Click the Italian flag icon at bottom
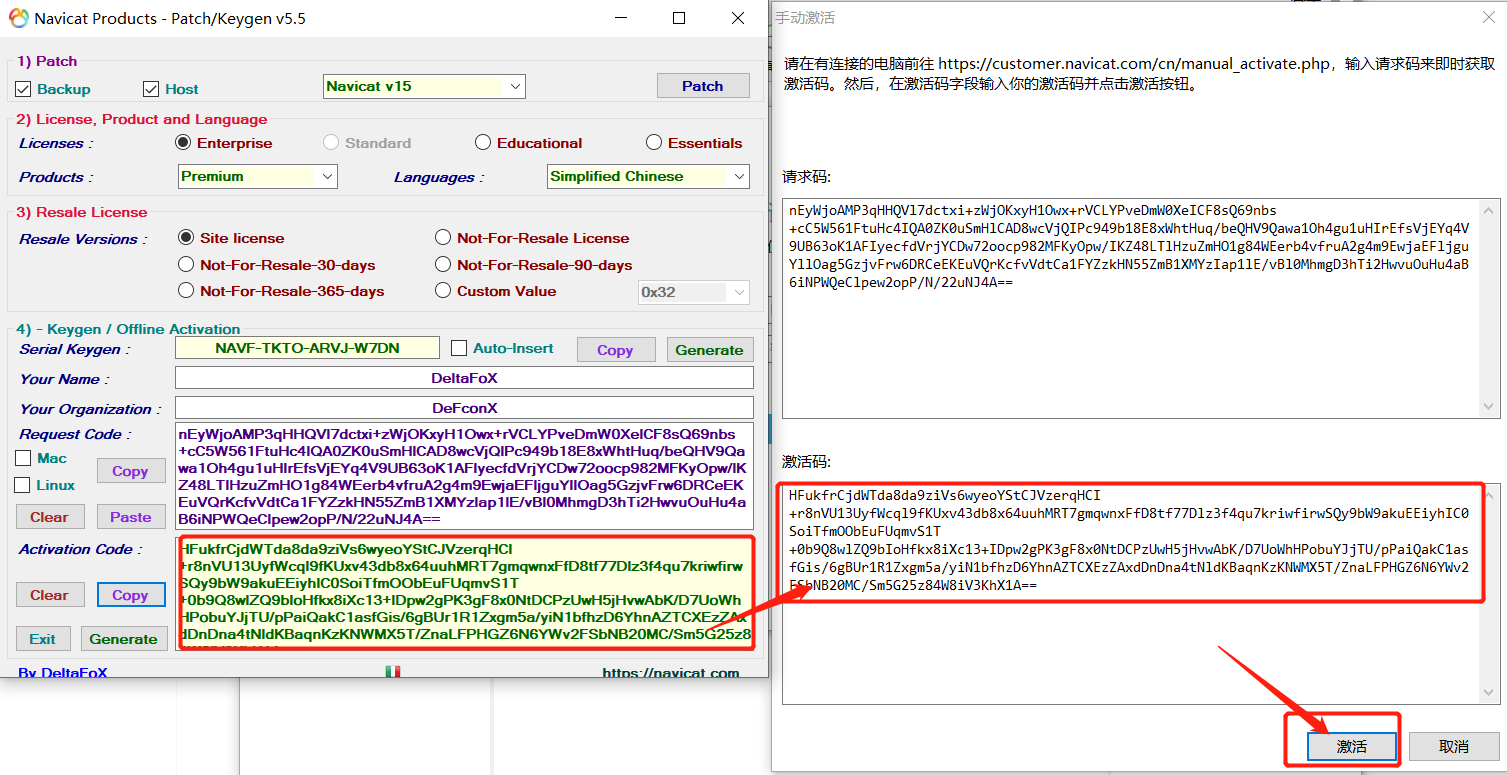Viewport: 1507px width, 775px height. pos(393,671)
